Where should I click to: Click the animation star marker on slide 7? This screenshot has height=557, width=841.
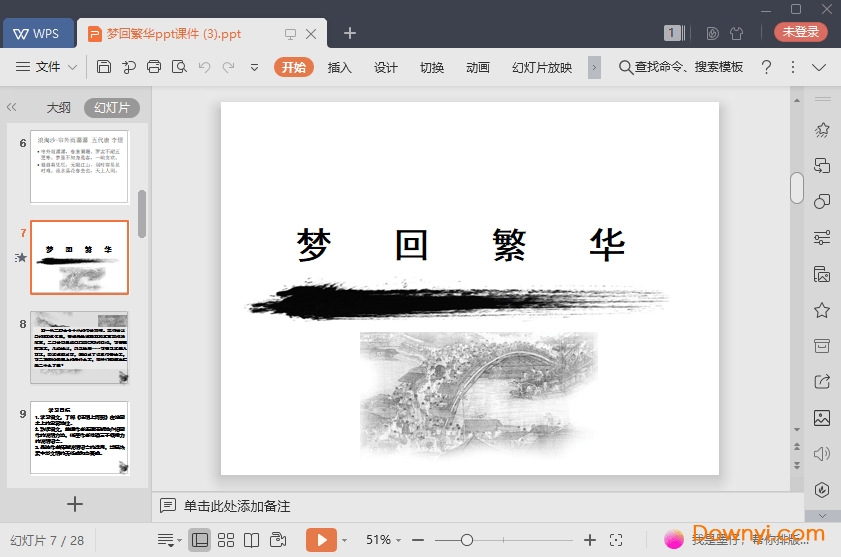21,258
